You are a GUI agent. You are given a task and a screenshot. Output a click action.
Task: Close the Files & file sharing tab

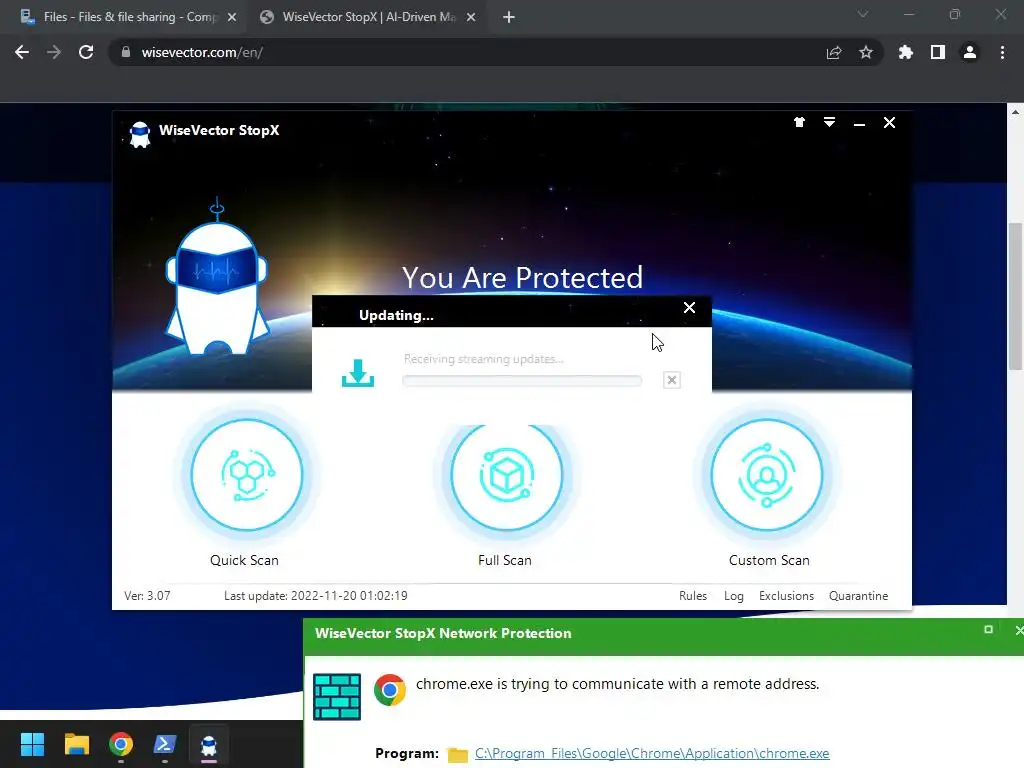coord(232,18)
